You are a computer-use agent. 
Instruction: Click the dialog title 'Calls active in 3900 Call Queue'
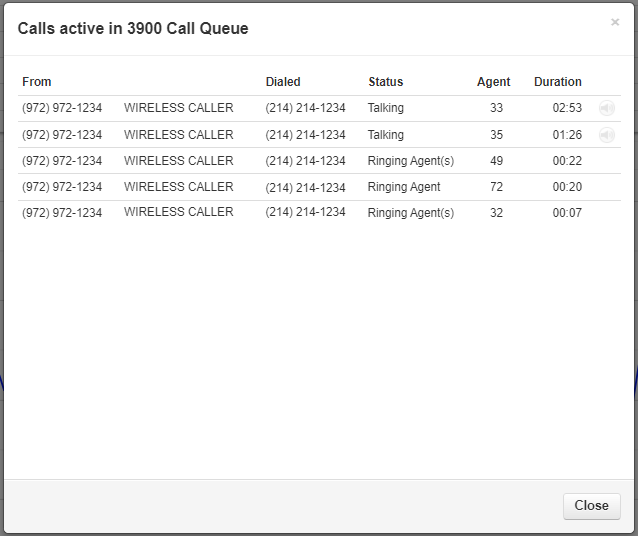(x=133, y=29)
